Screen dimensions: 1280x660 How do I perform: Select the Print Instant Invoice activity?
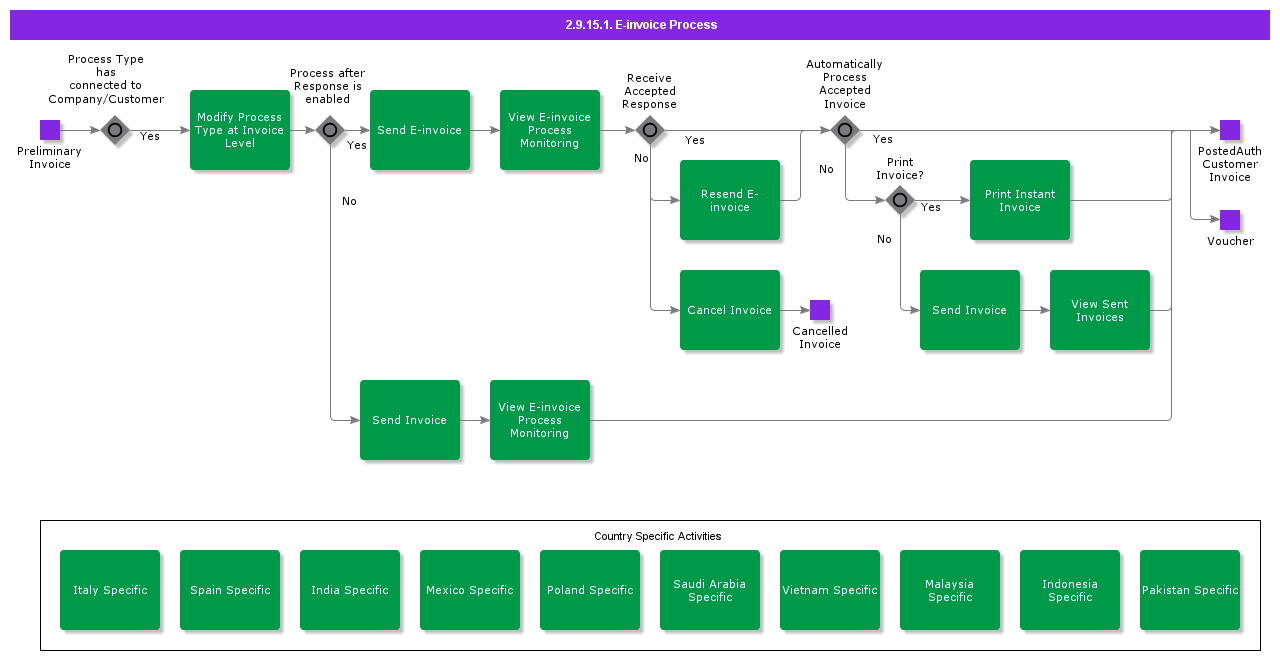click(1020, 200)
